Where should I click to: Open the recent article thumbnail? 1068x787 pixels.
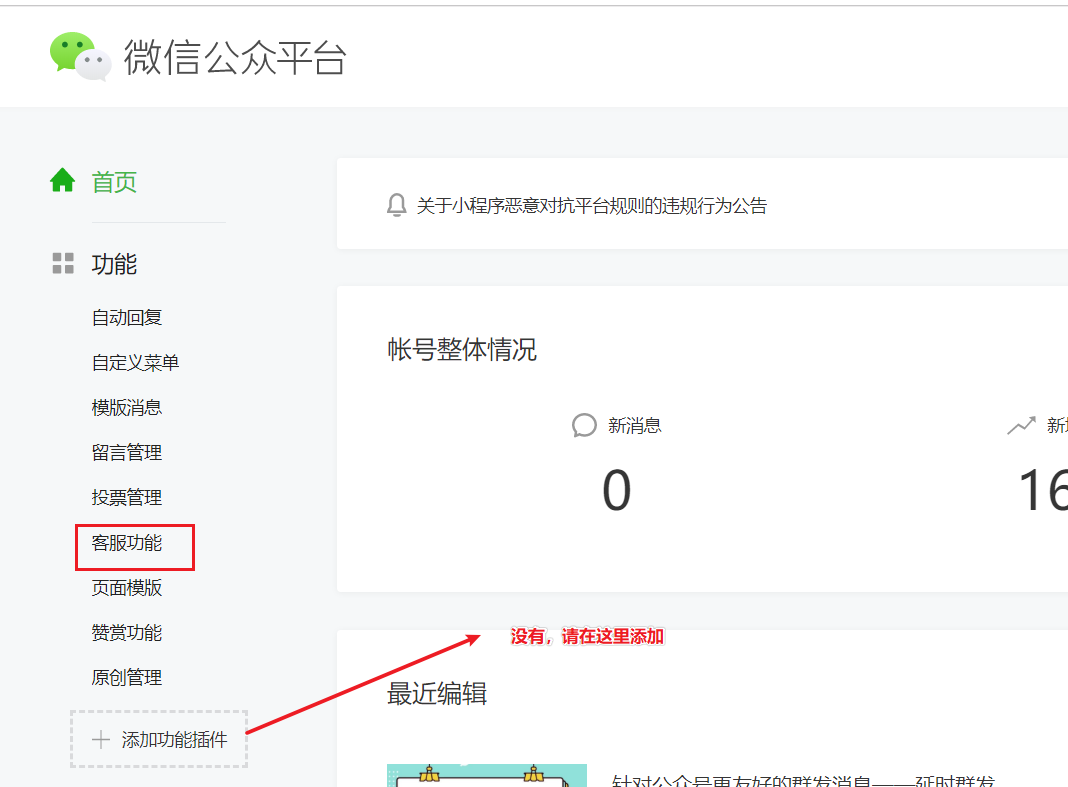pyautogui.click(x=486, y=775)
